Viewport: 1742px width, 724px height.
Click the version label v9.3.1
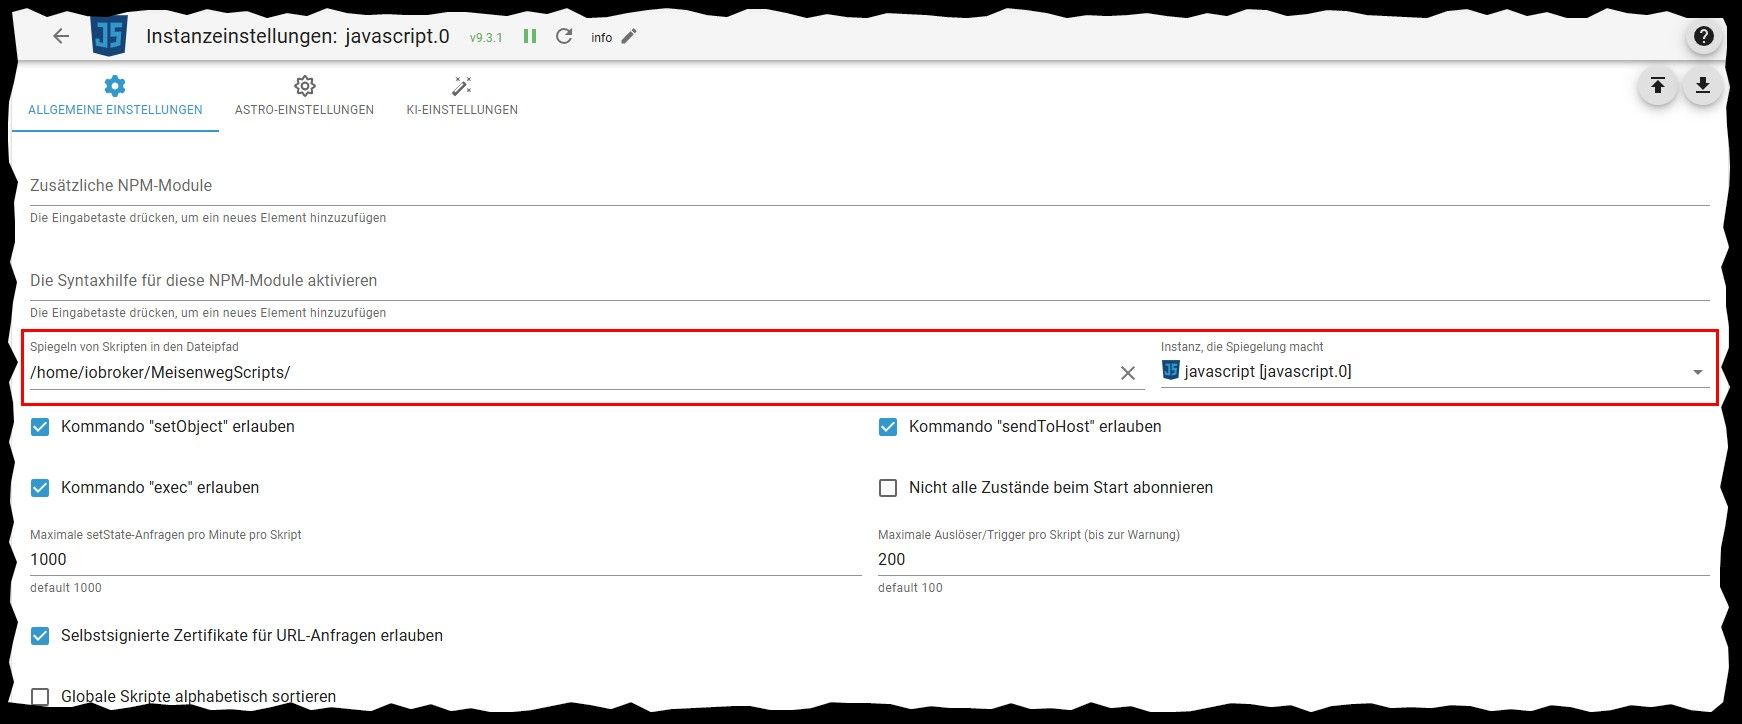pos(486,37)
